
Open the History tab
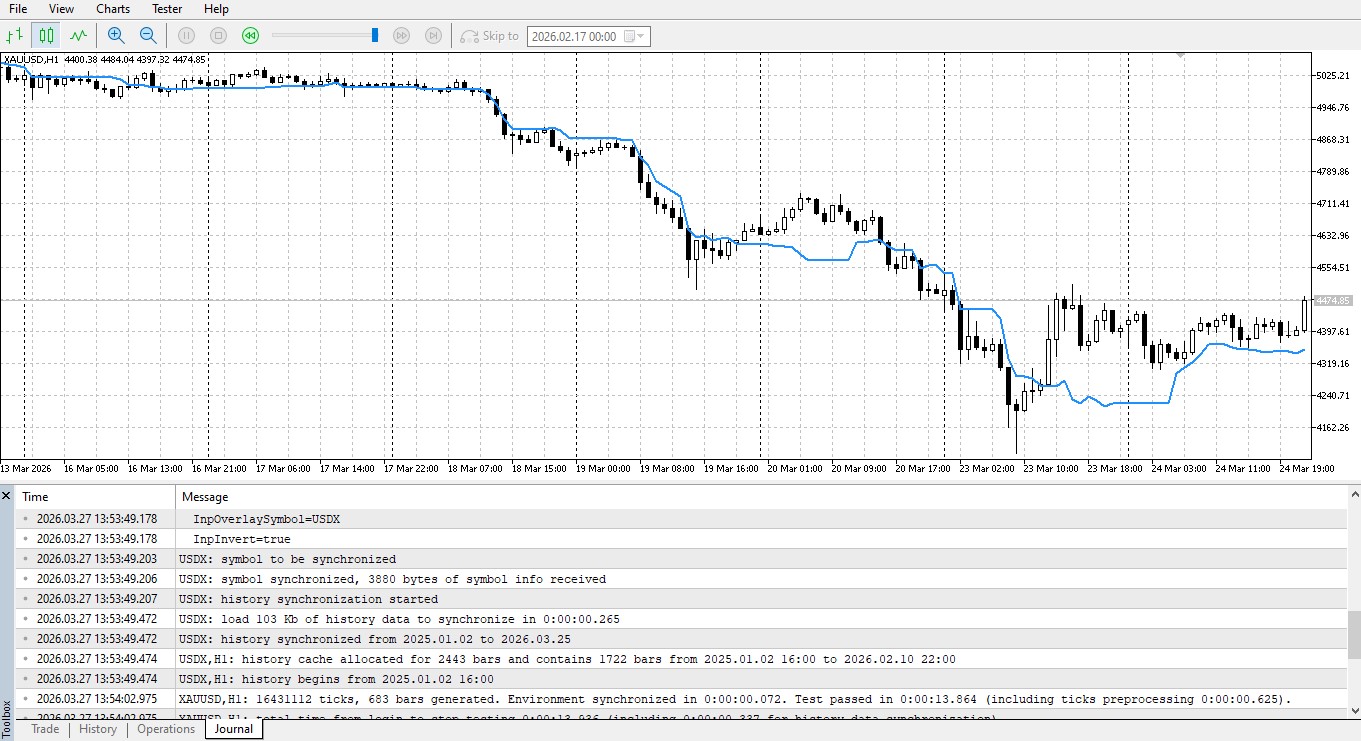tap(97, 729)
